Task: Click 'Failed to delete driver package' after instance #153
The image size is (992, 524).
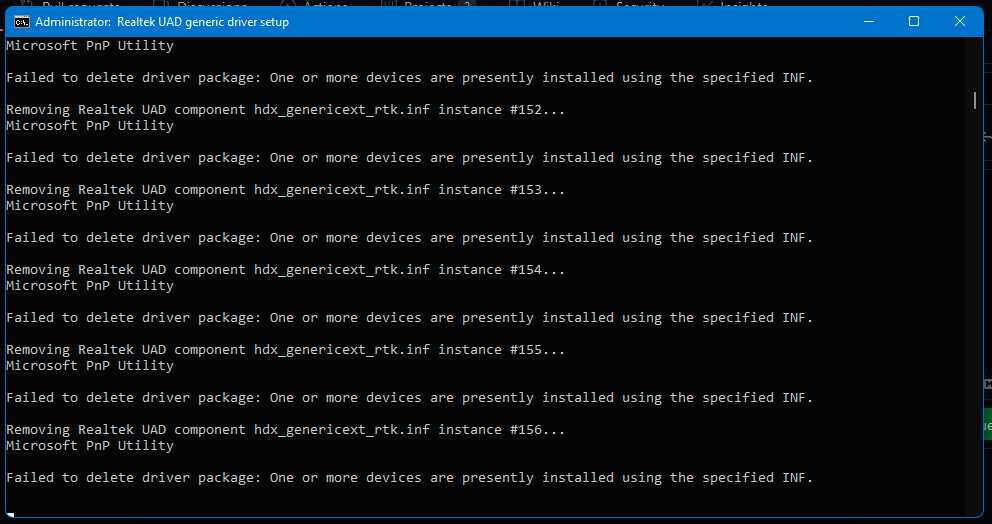Action: [409, 238]
